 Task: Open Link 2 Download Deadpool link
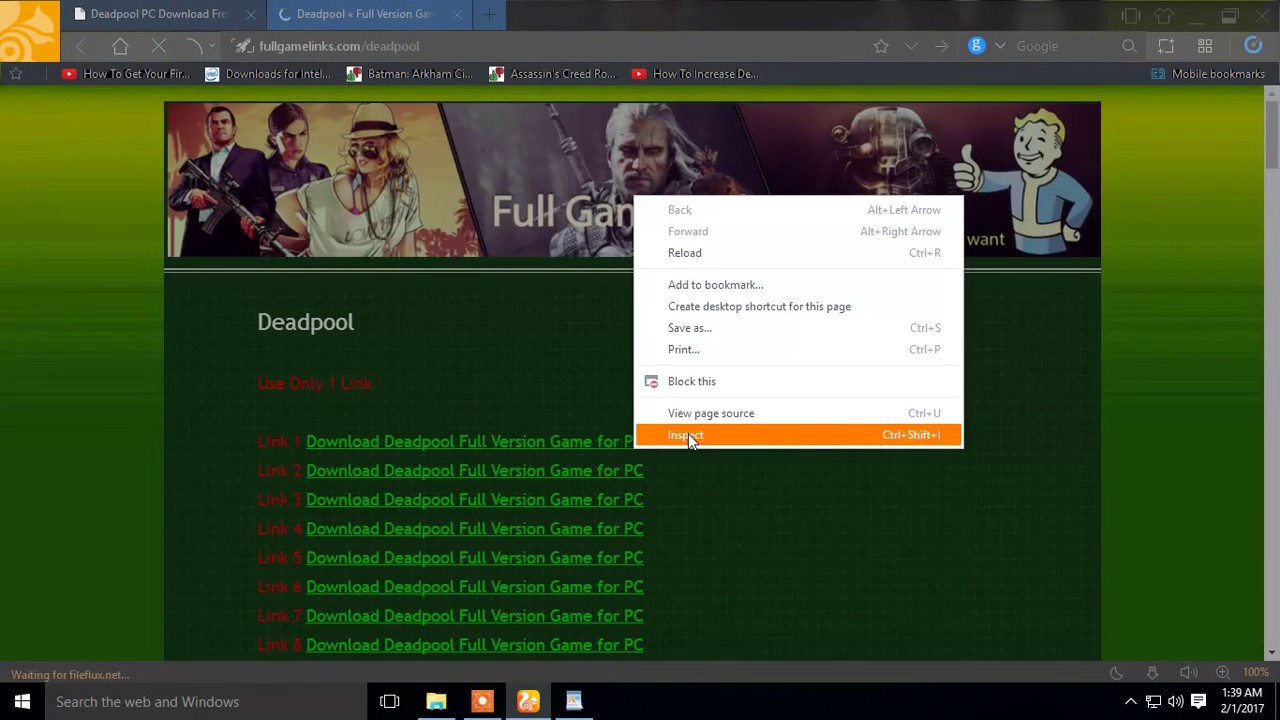pyautogui.click(x=475, y=471)
